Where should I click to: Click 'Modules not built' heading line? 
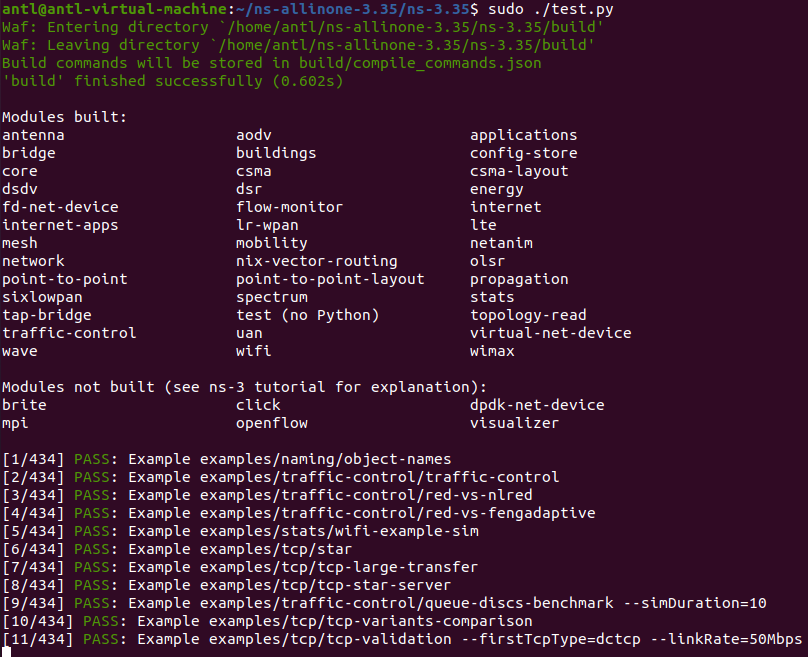pyautogui.click(x=244, y=387)
